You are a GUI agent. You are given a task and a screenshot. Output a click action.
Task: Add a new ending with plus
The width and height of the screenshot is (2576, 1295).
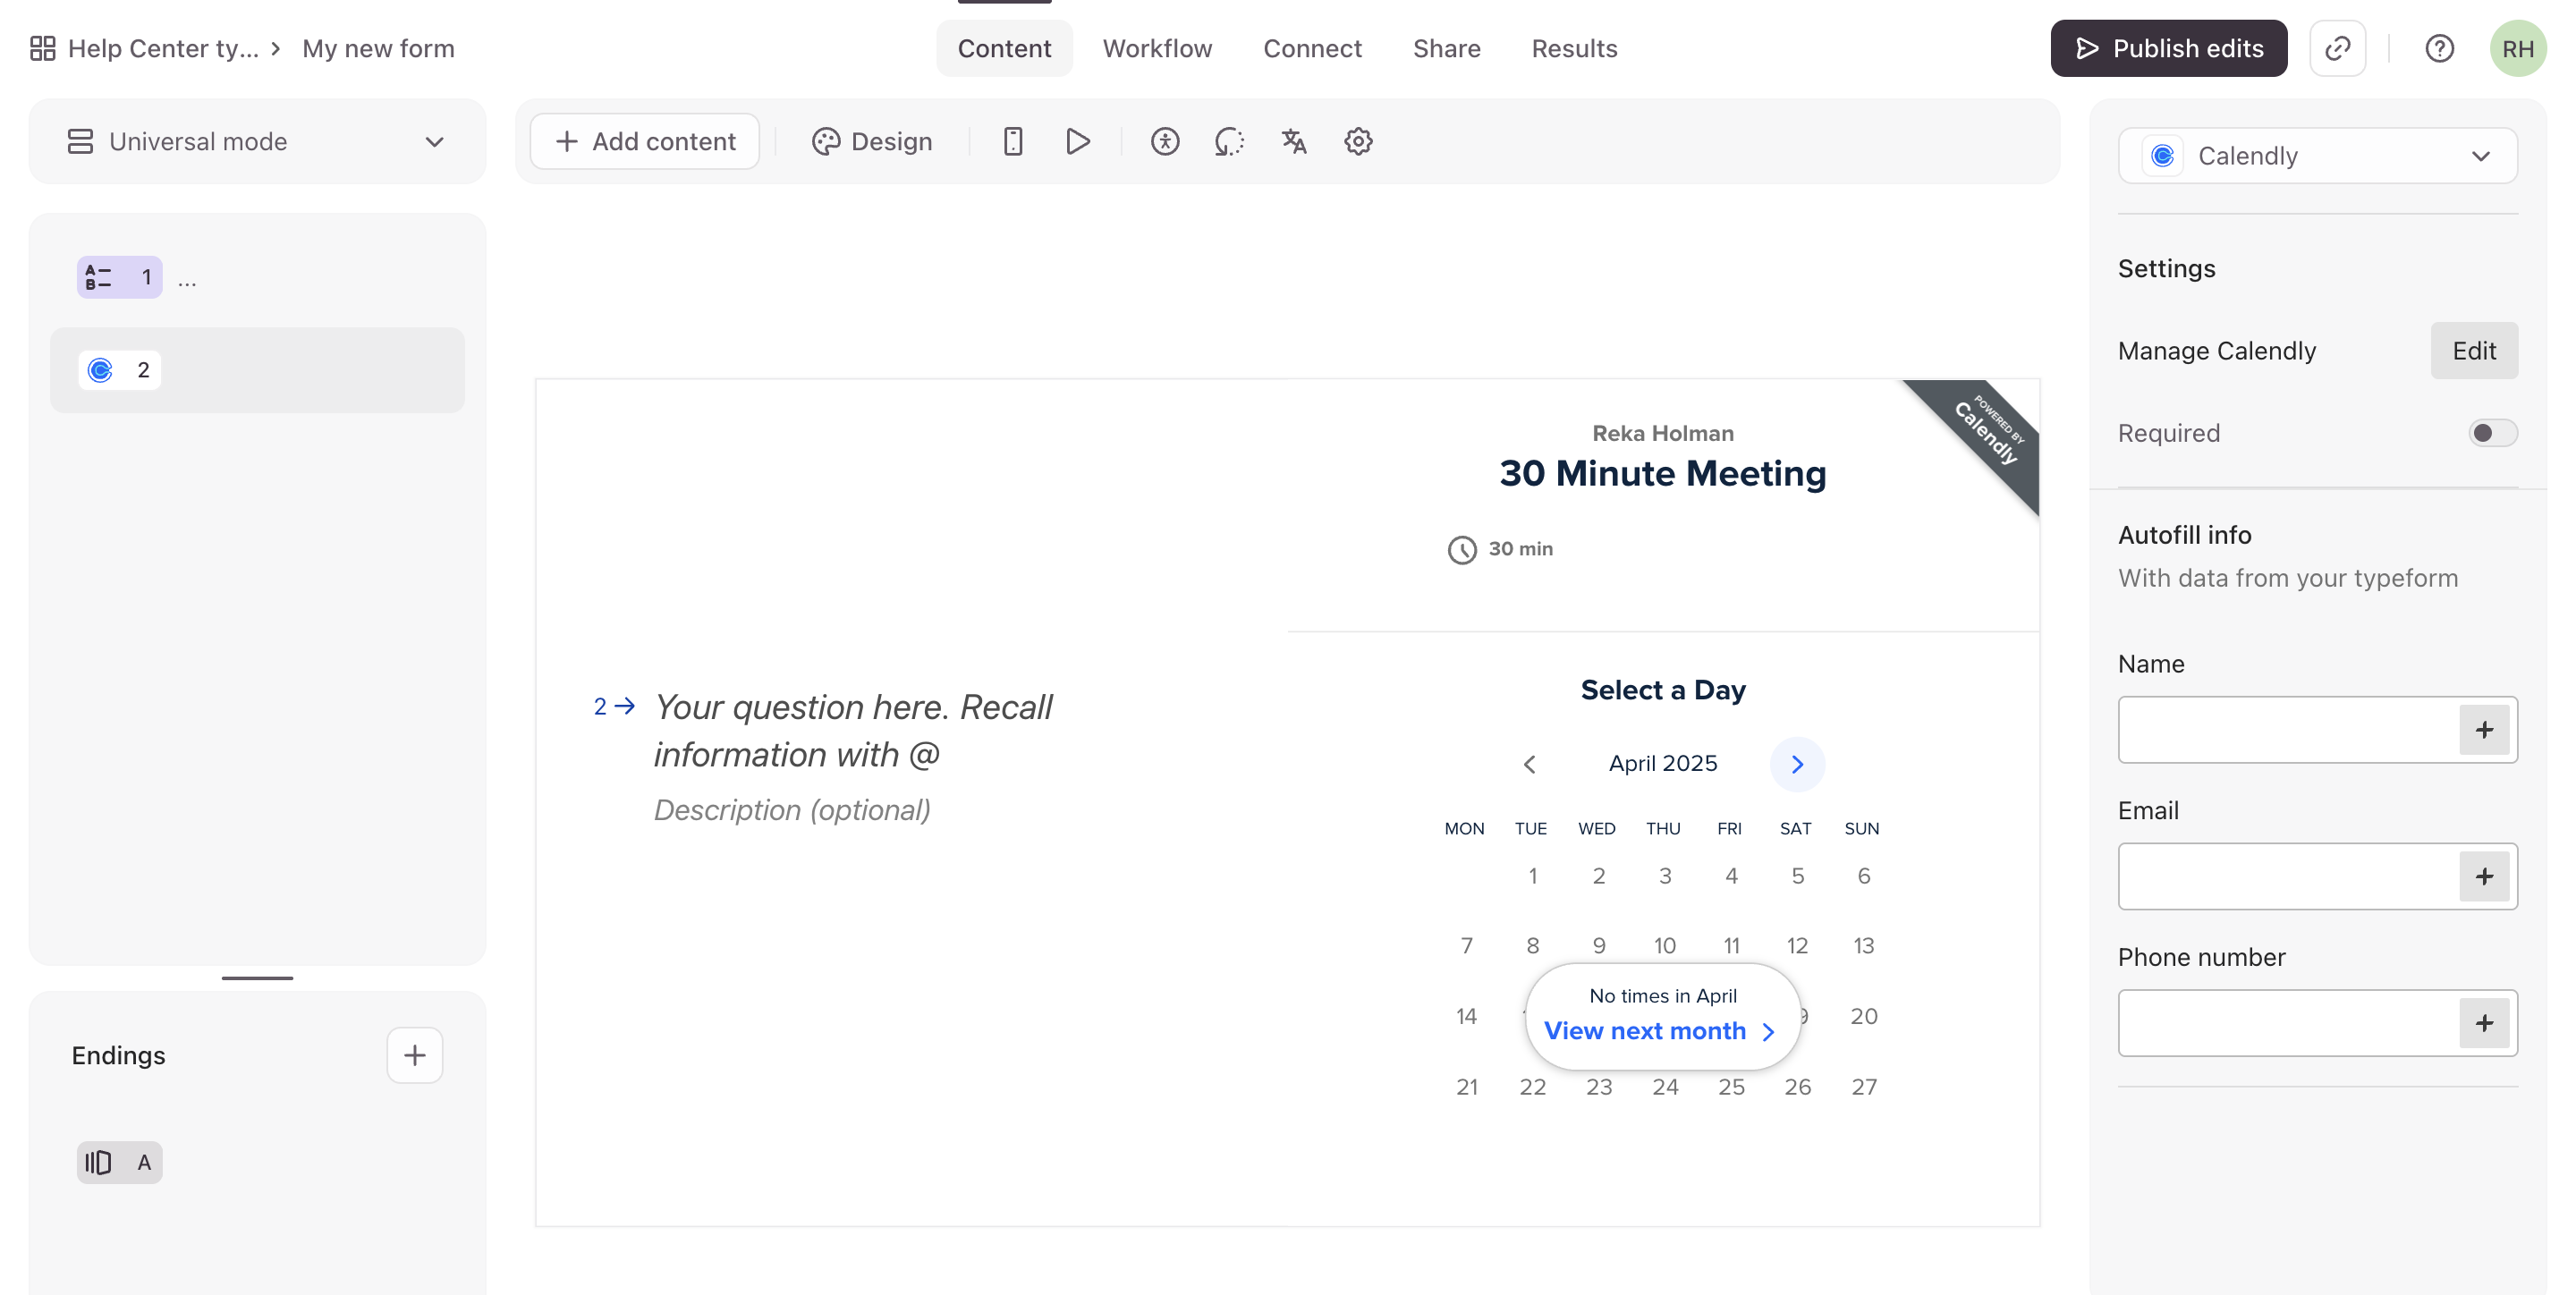414,1055
